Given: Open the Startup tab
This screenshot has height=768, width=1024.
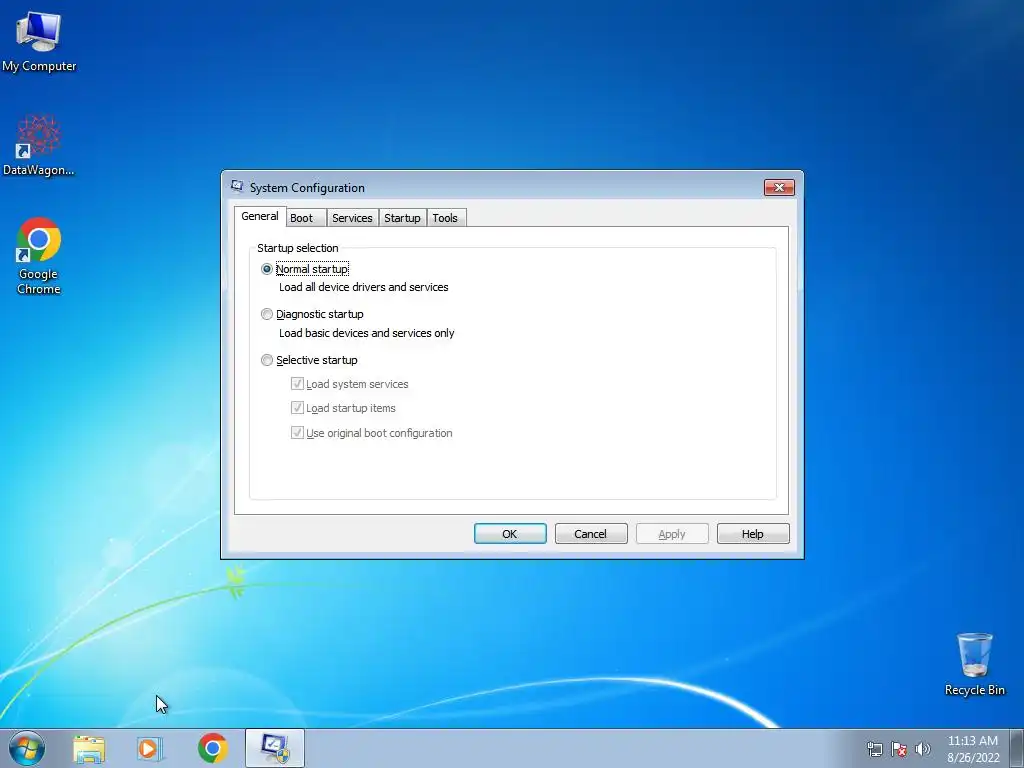Looking at the screenshot, I should 402,218.
